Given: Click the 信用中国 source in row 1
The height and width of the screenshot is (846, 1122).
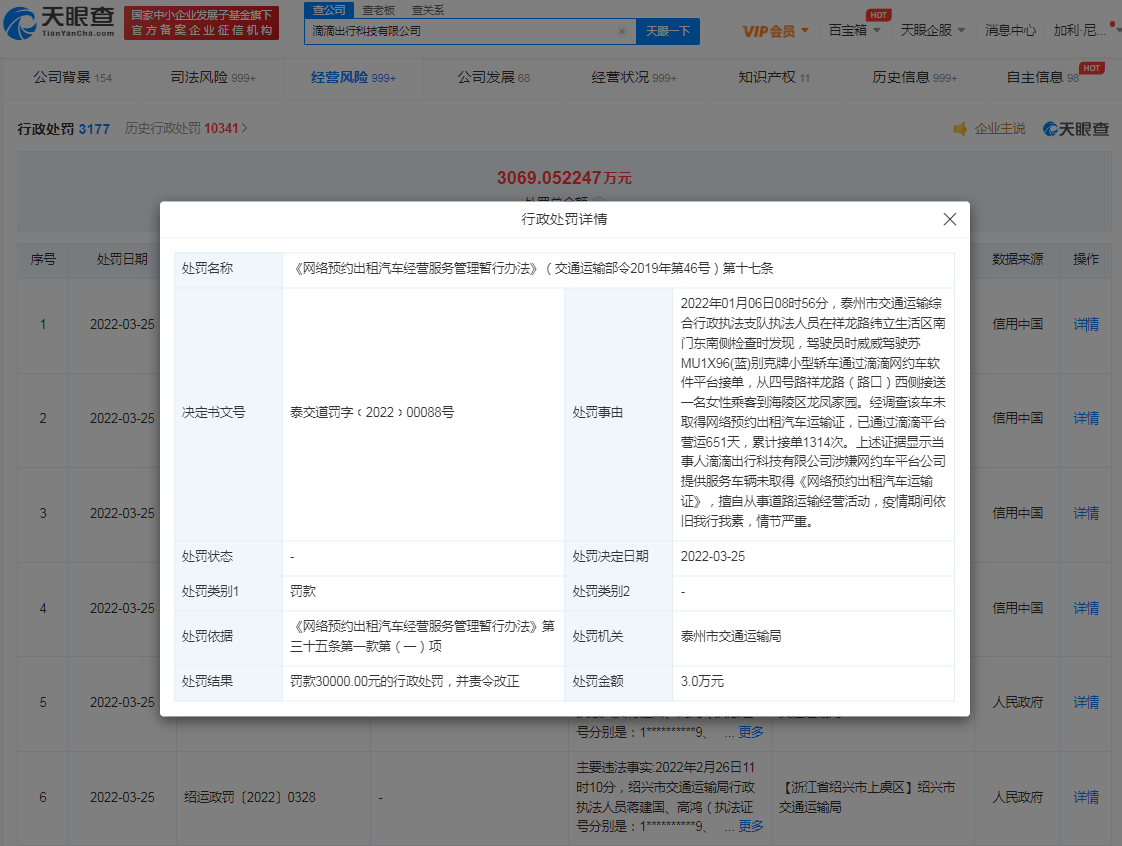Looking at the screenshot, I should [1018, 324].
